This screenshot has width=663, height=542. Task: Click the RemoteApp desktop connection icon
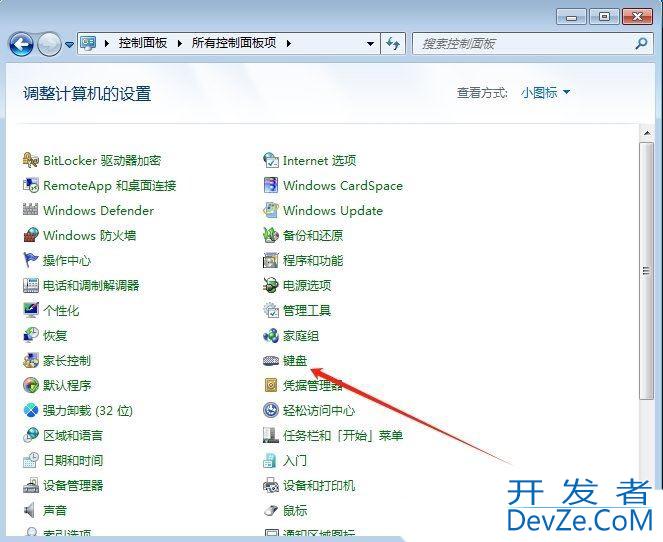click(31, 185)
